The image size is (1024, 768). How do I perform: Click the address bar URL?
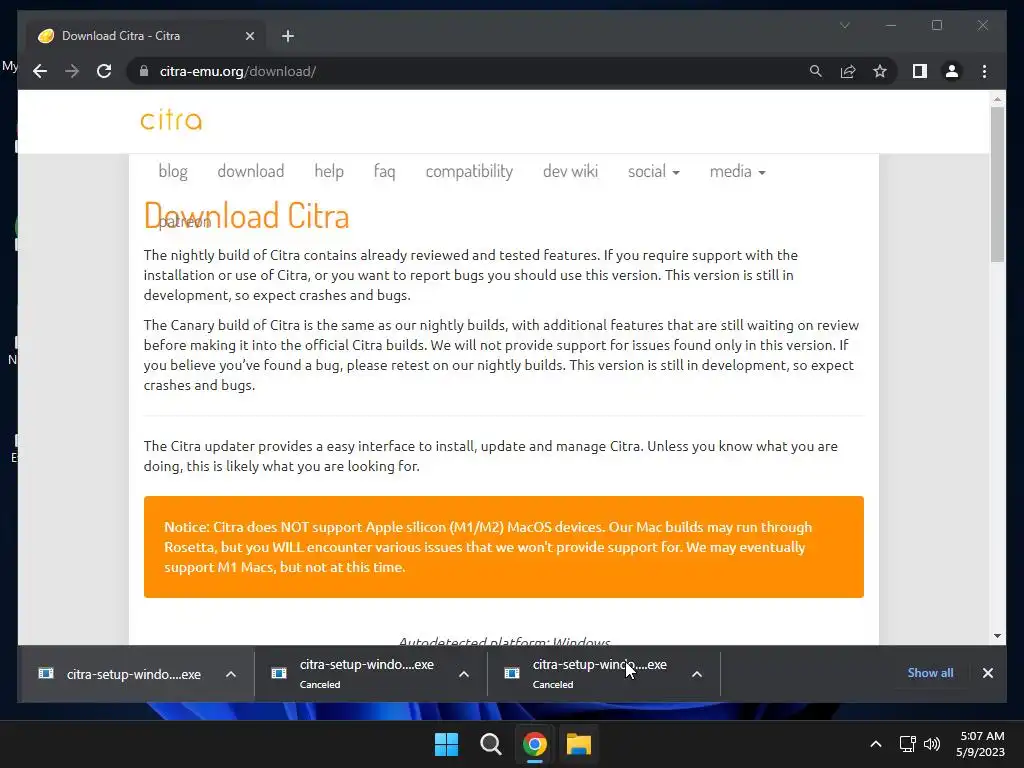[x=238, y=71]
